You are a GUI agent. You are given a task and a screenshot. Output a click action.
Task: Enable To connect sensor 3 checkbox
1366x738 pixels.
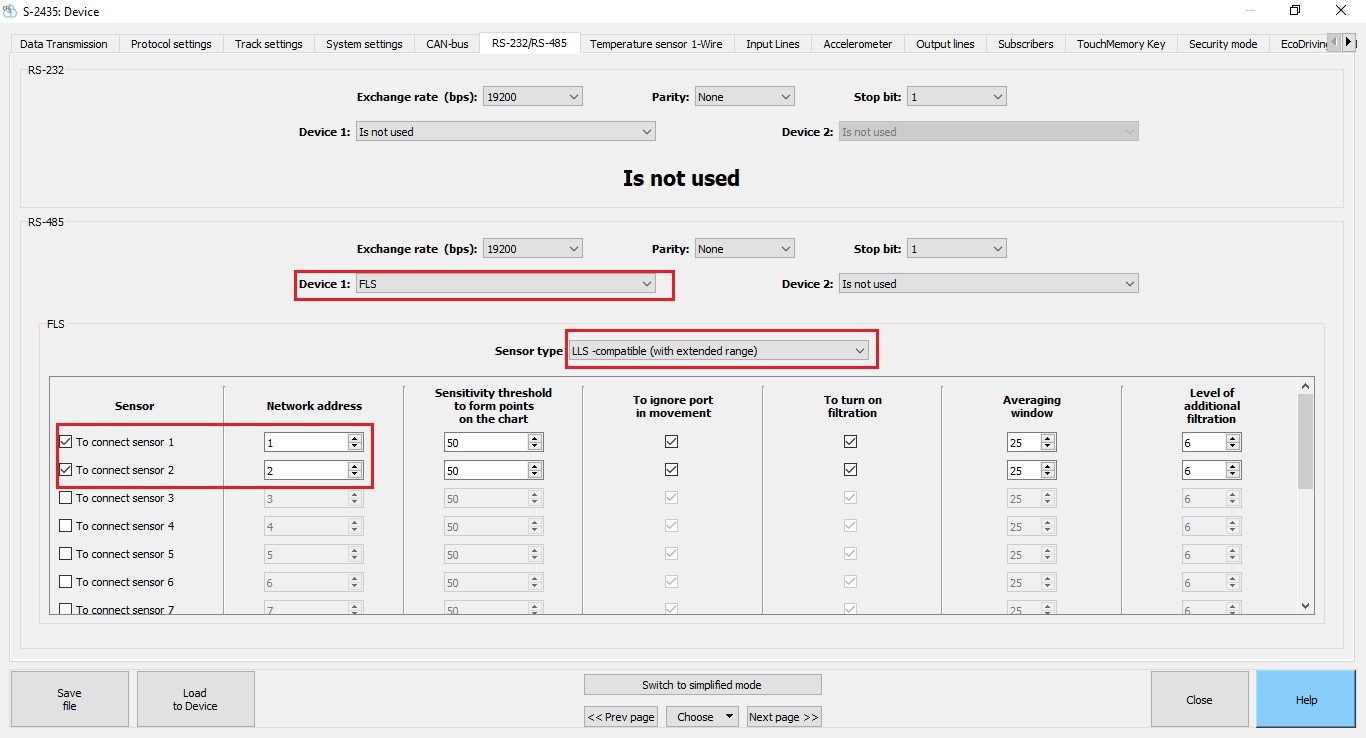click(66, 498)
